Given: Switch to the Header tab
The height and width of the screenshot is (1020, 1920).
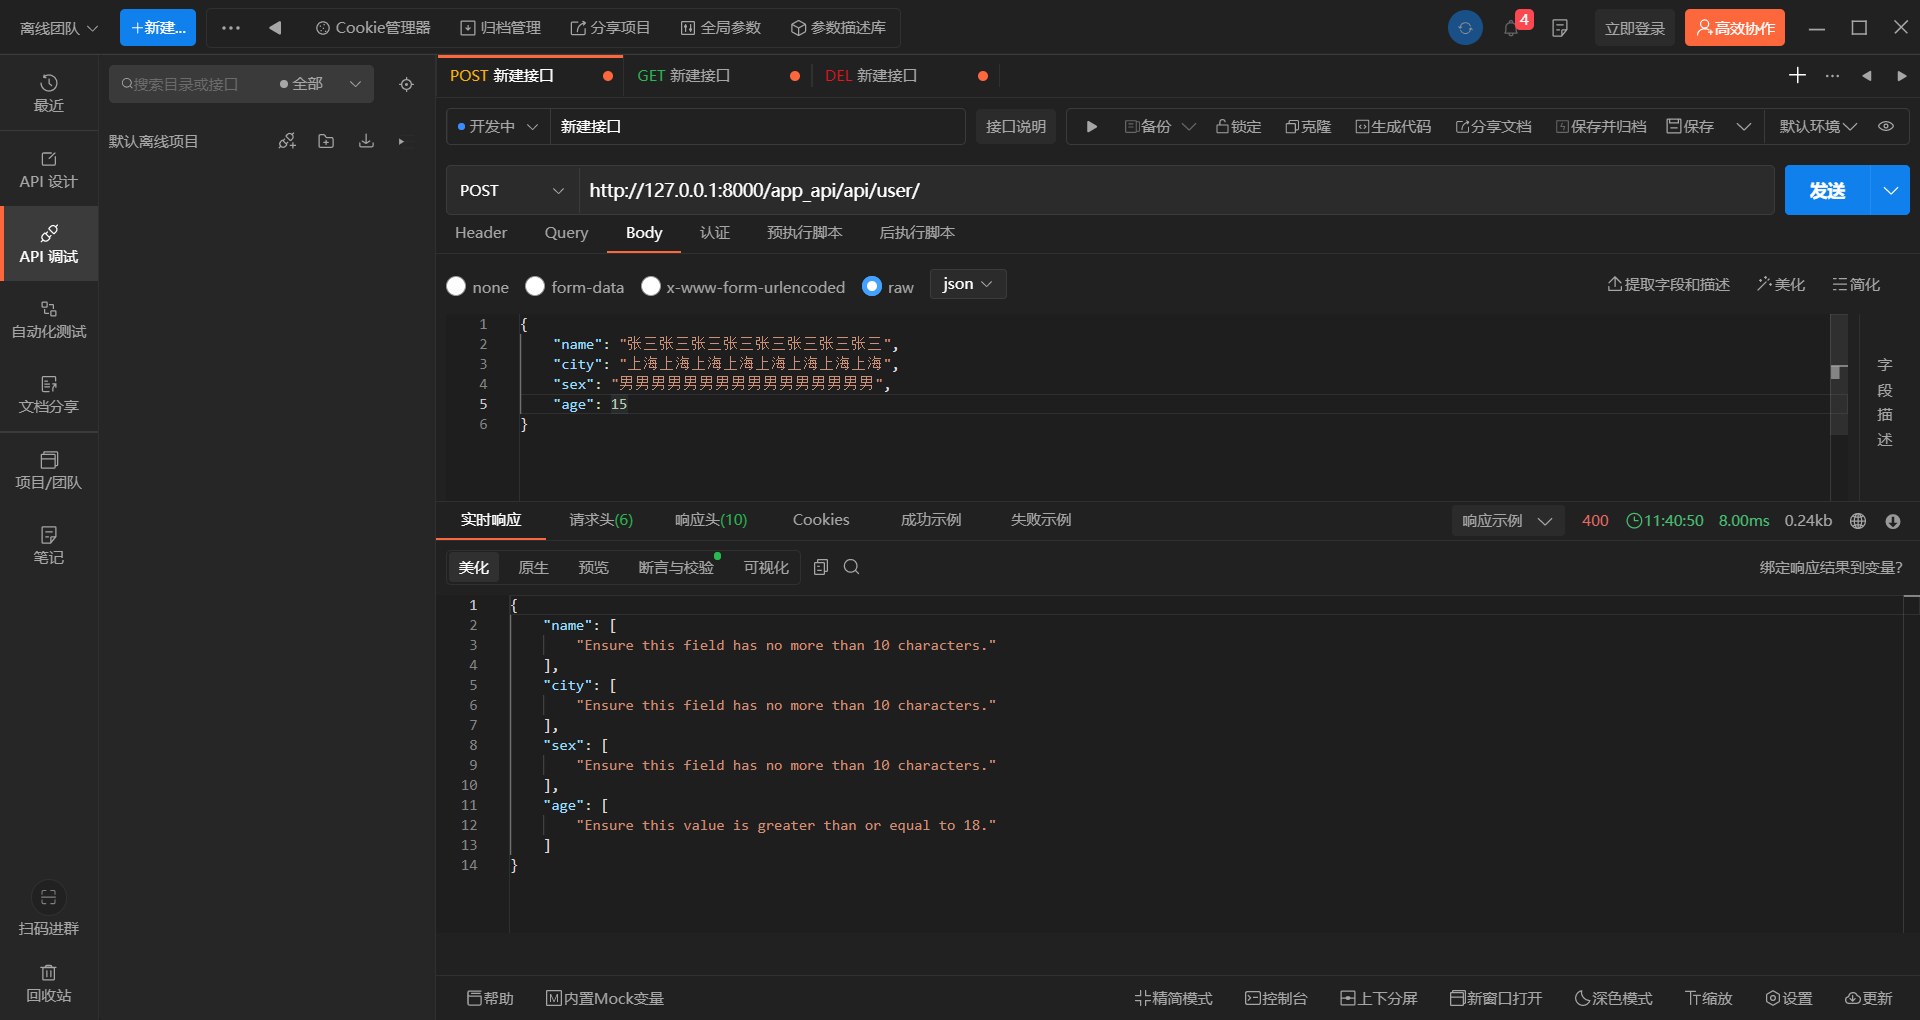Looking at the screenshot, I should coord(481,232).
